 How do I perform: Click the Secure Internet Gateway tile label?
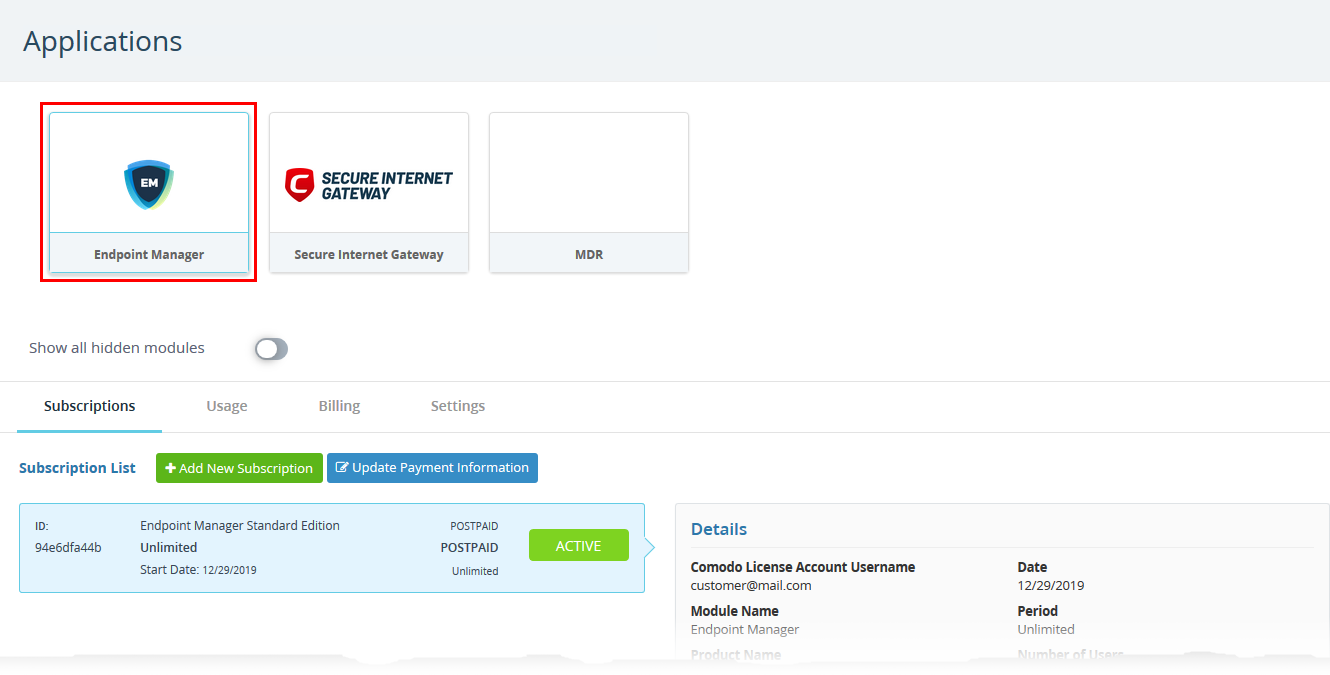(x=369, y=255)
